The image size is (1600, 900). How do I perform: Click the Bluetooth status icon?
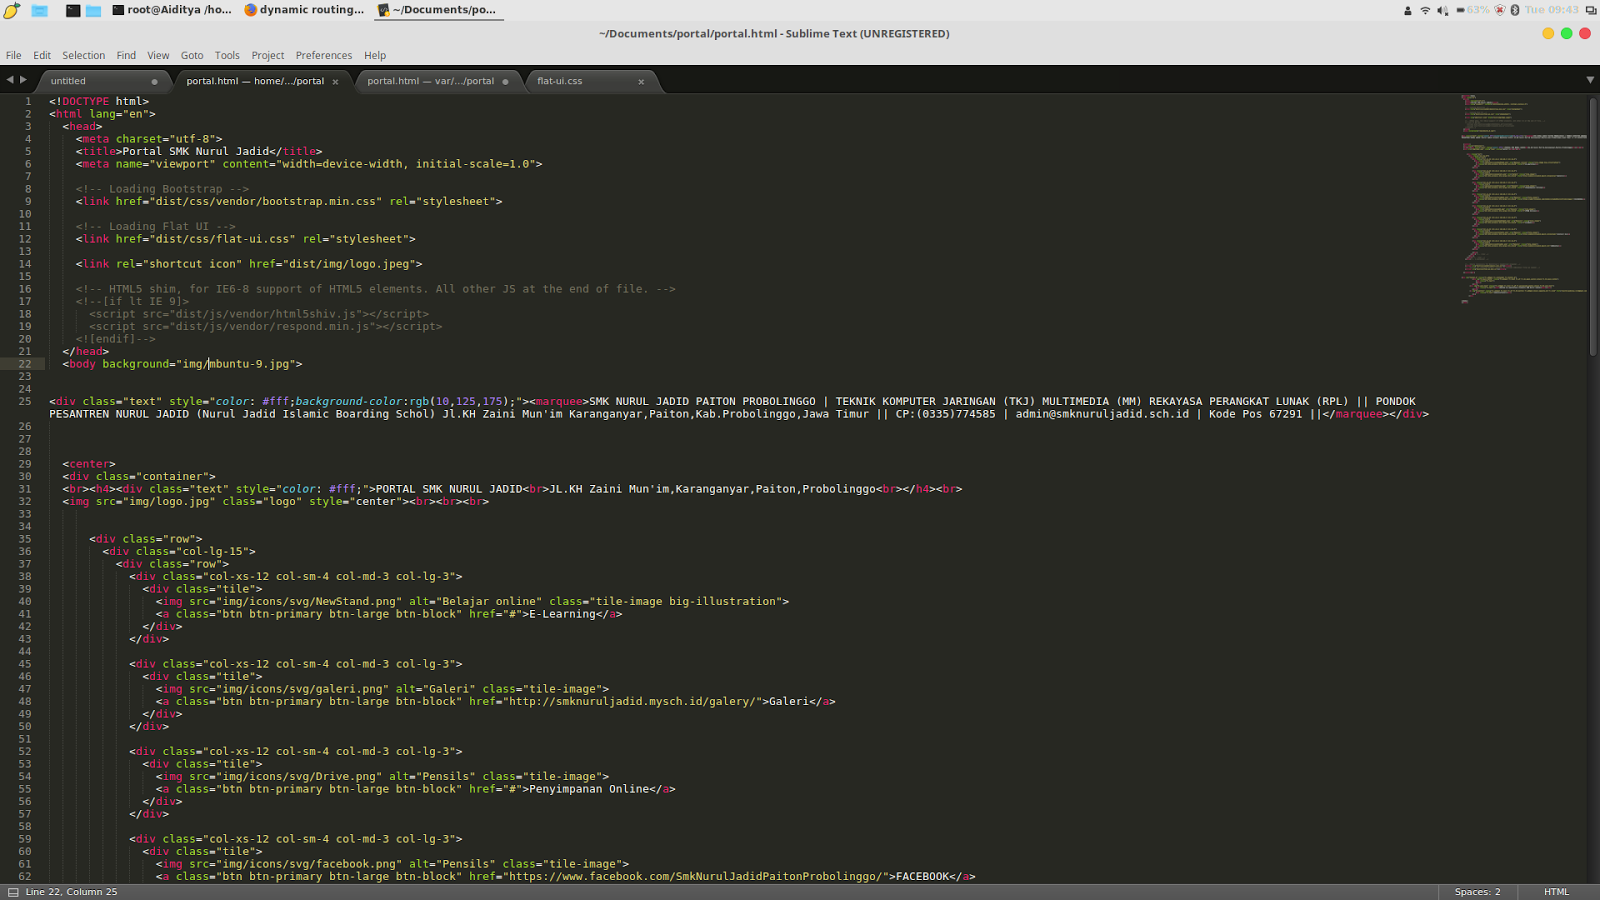tap(1515, 11)
